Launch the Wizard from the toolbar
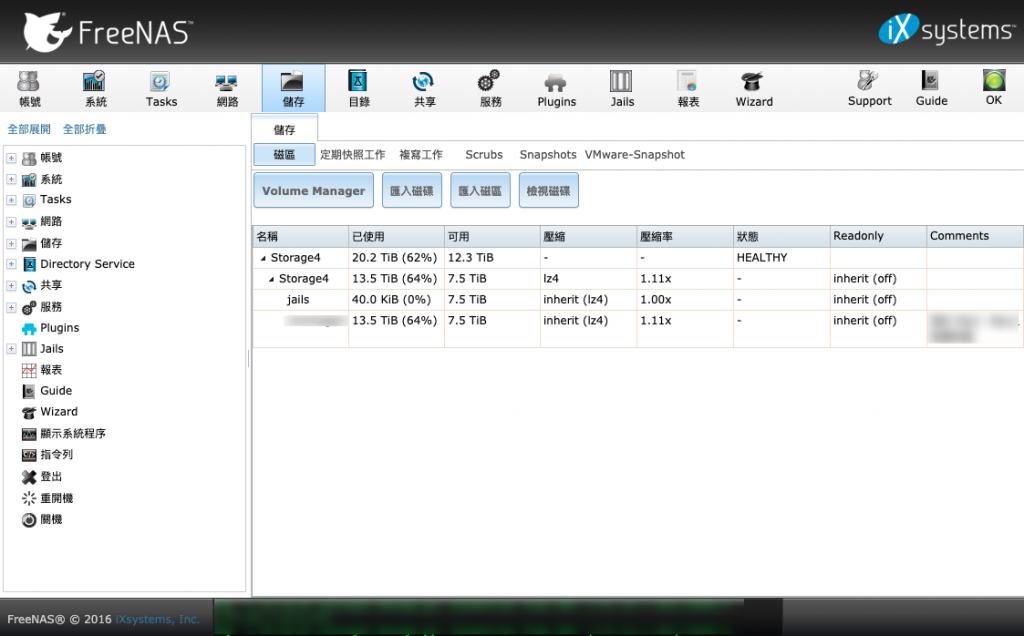Image resolution: width=1024 pixels, height=636 pixels. [x=754, y=88]
